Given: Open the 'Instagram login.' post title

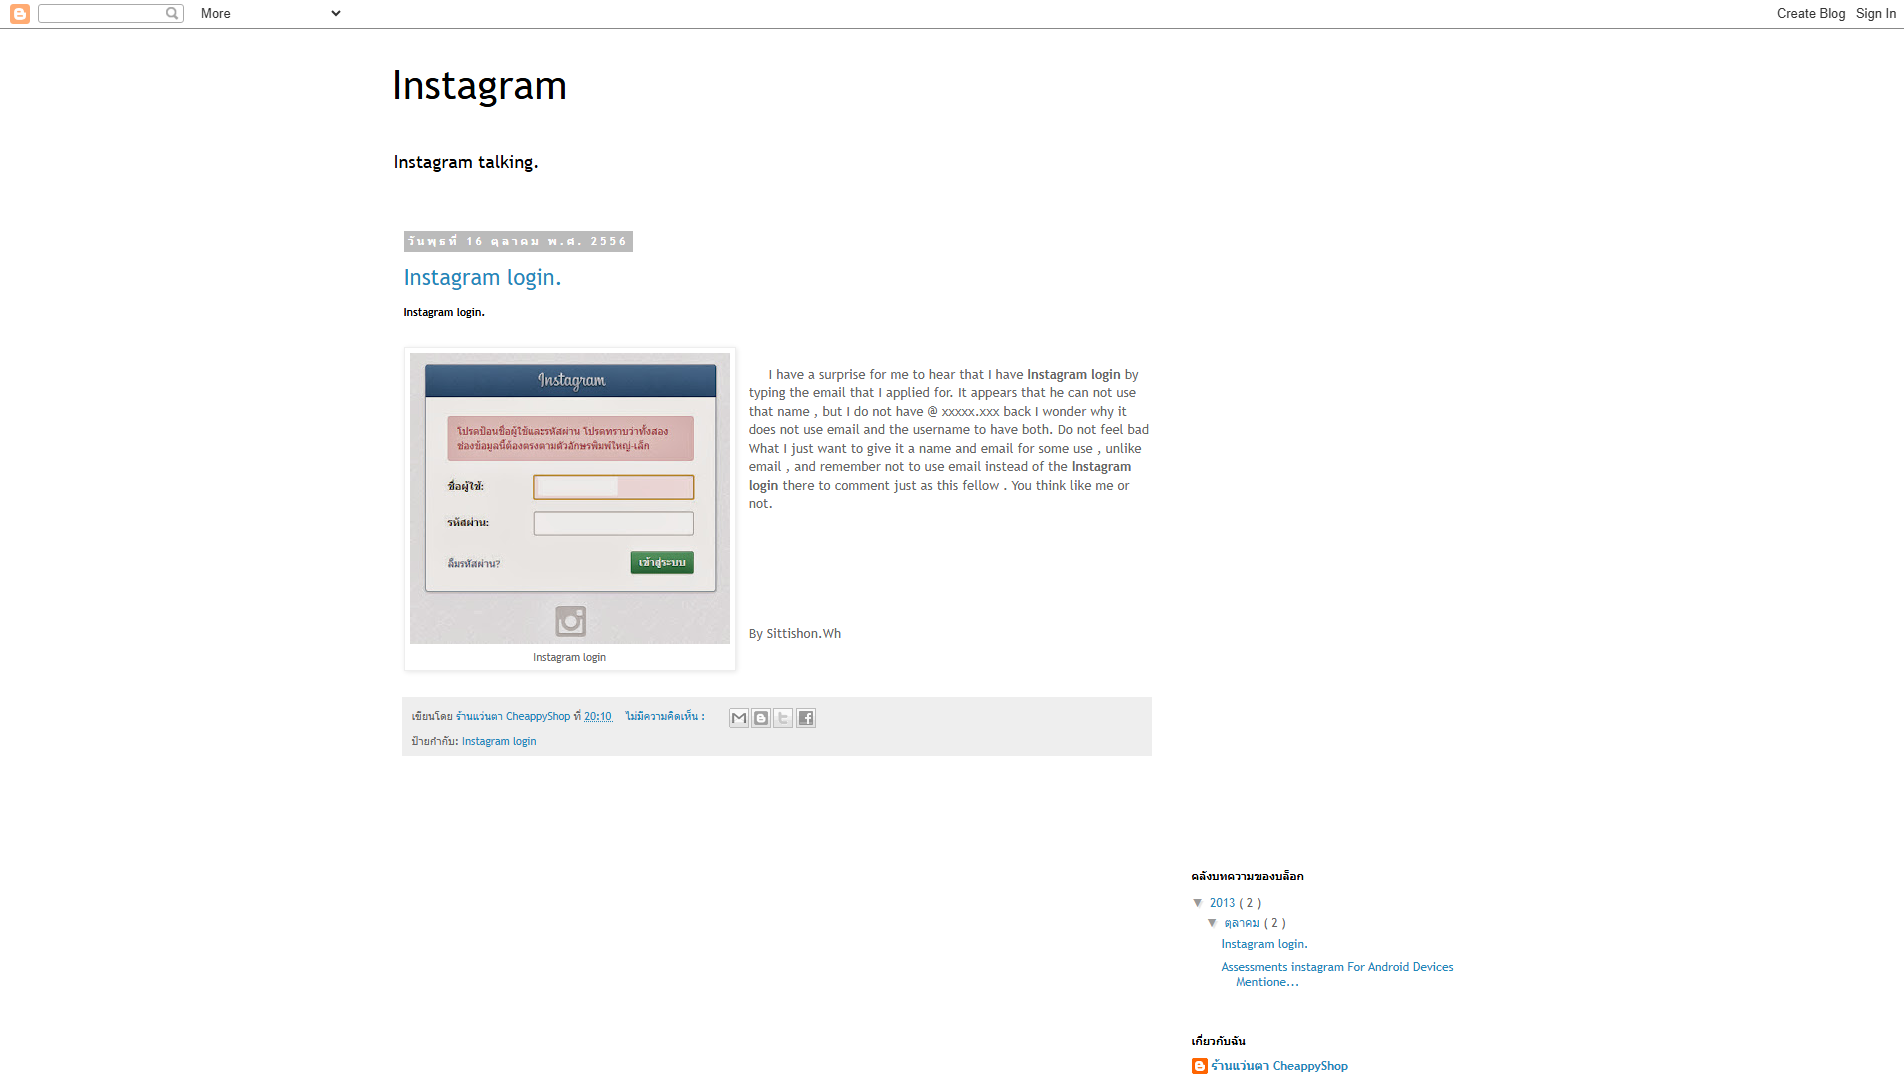Looking at the screenshot, I should [482, 277].
